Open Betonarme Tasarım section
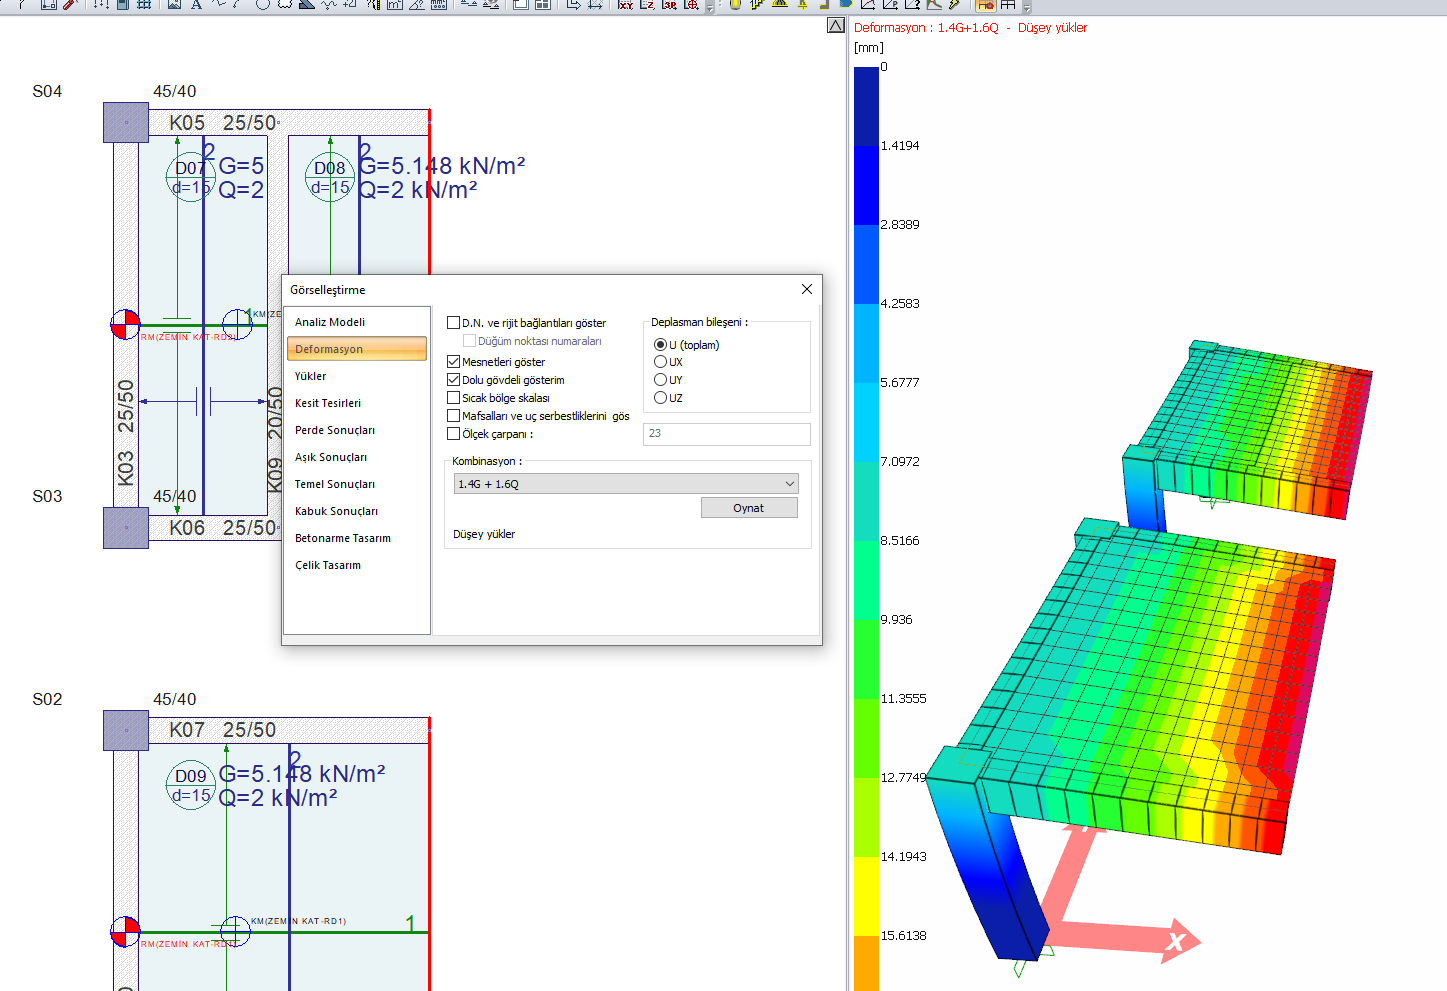 coord(356,538)
